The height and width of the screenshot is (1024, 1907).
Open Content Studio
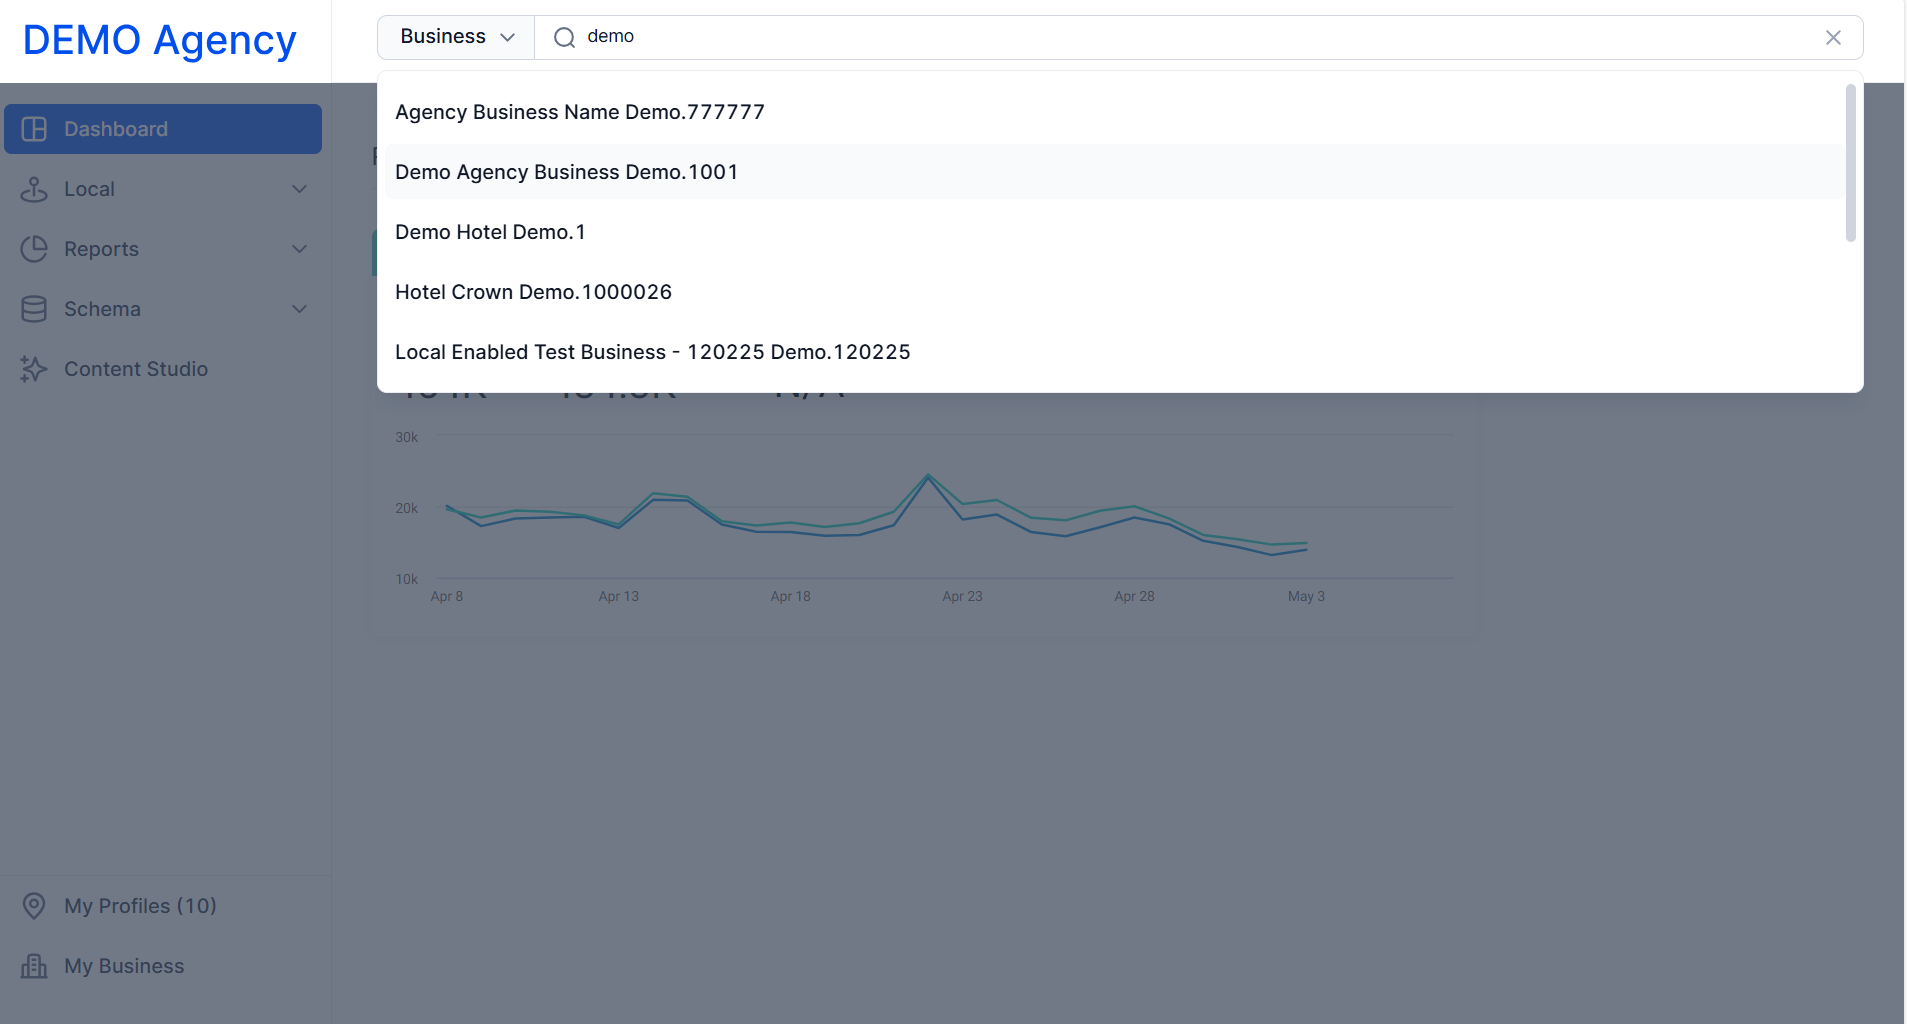pyautogui.click(x=163, y=369)
